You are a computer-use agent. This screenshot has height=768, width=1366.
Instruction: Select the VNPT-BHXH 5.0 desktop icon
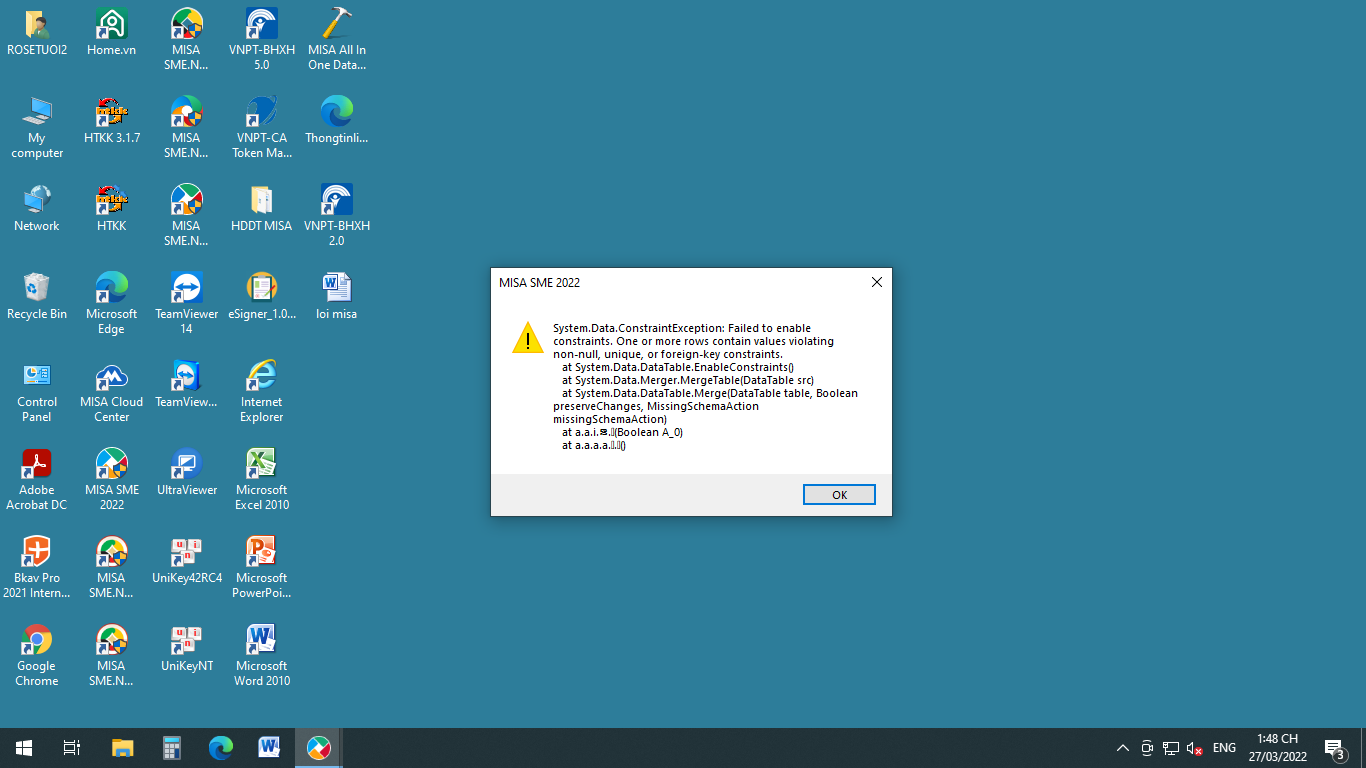point(262,40)
